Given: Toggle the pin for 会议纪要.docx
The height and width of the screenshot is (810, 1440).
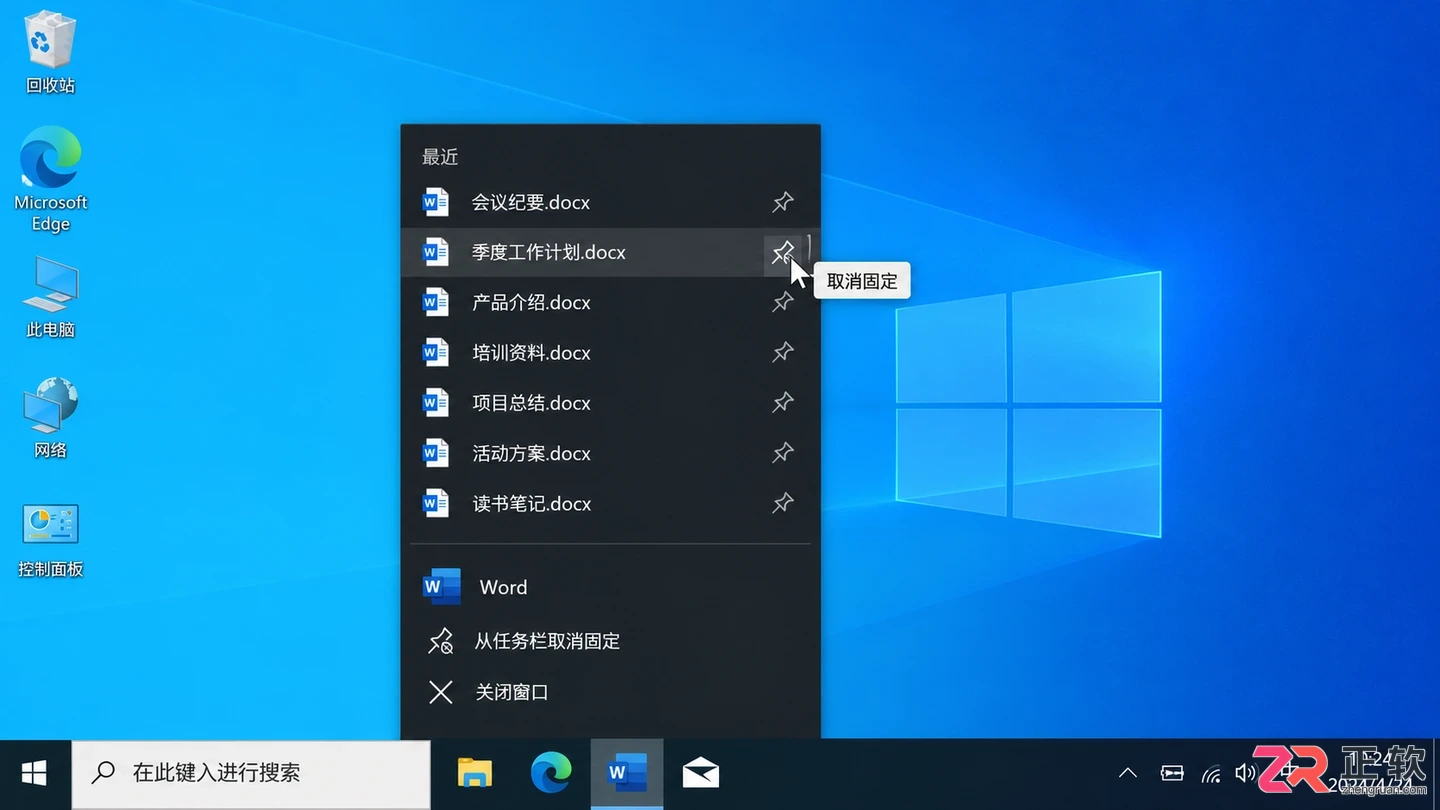Looking at the screenshot, I should [x=782, y=202].
